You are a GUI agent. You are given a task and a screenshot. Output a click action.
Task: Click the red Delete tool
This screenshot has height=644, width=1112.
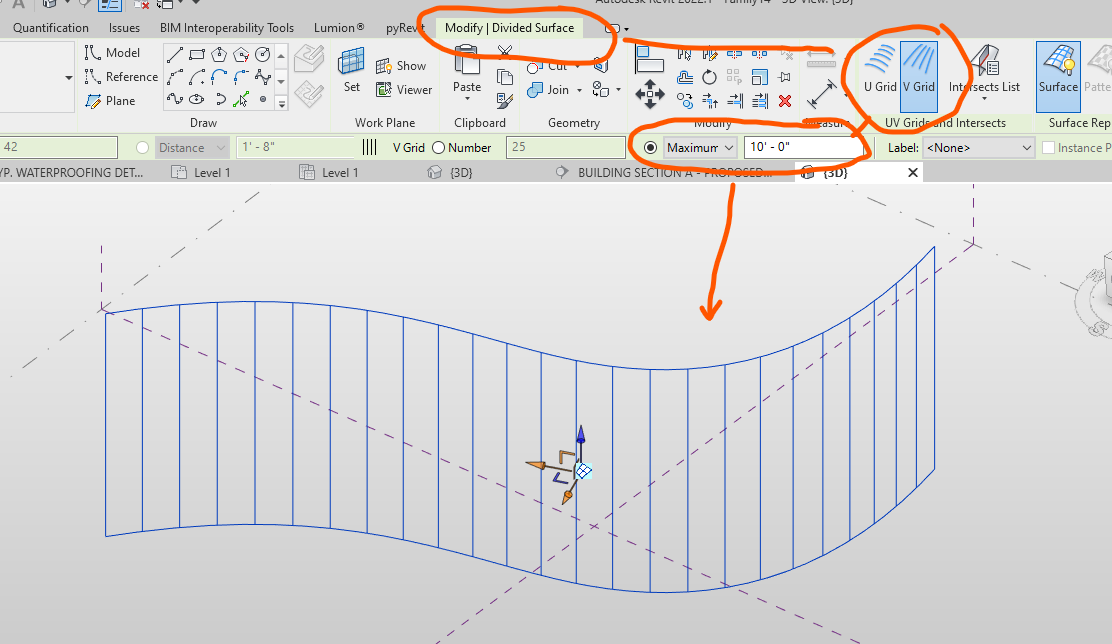(x=784, y=100)
